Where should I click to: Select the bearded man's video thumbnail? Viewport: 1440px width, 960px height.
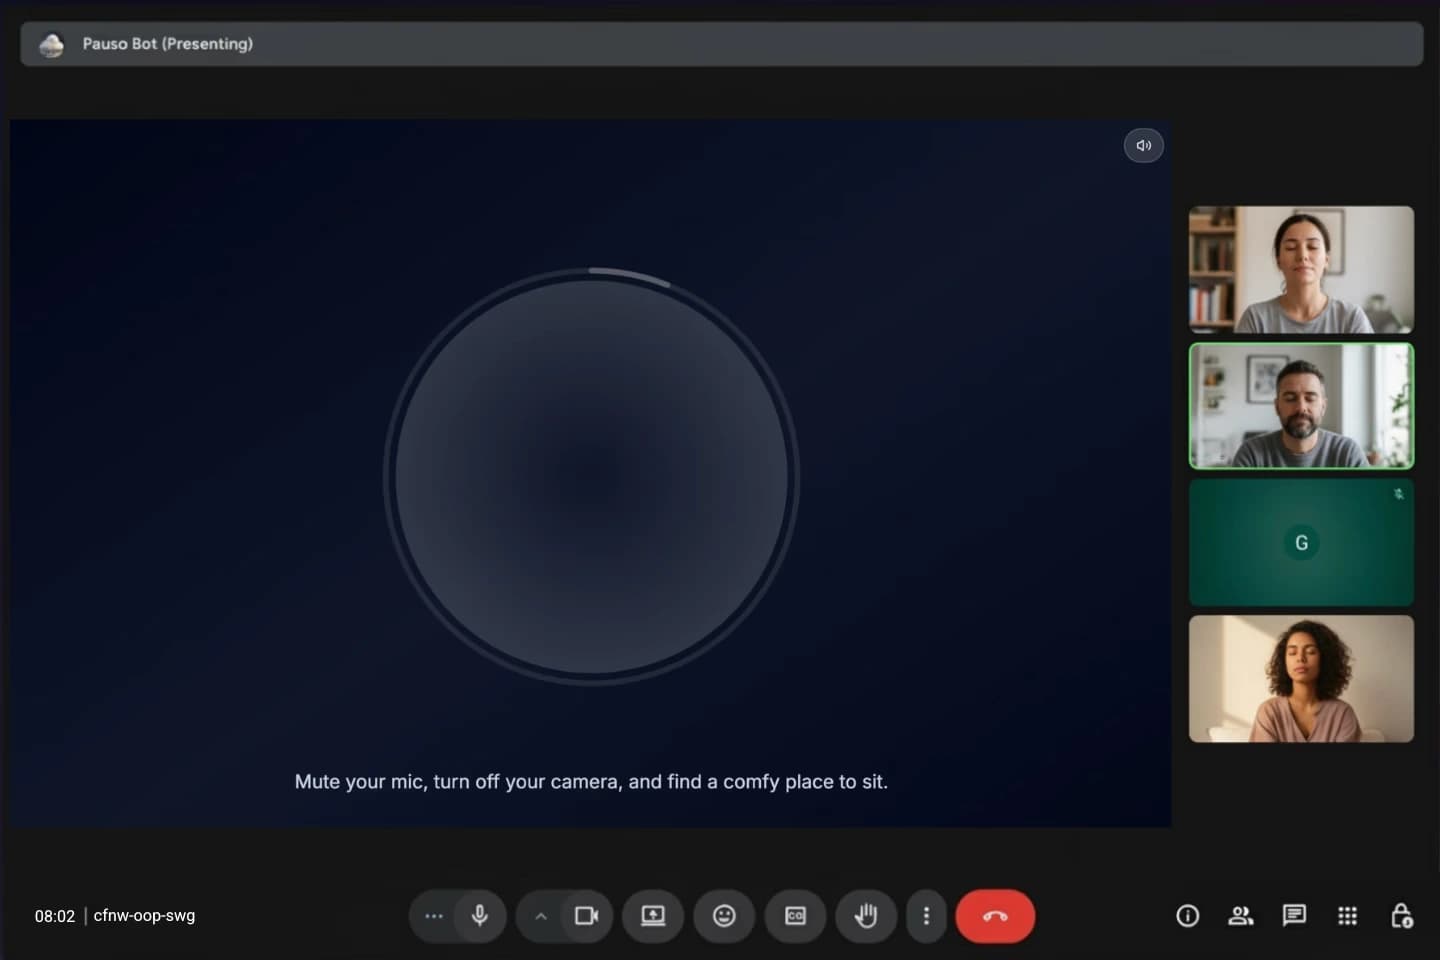pos(1301,406)
